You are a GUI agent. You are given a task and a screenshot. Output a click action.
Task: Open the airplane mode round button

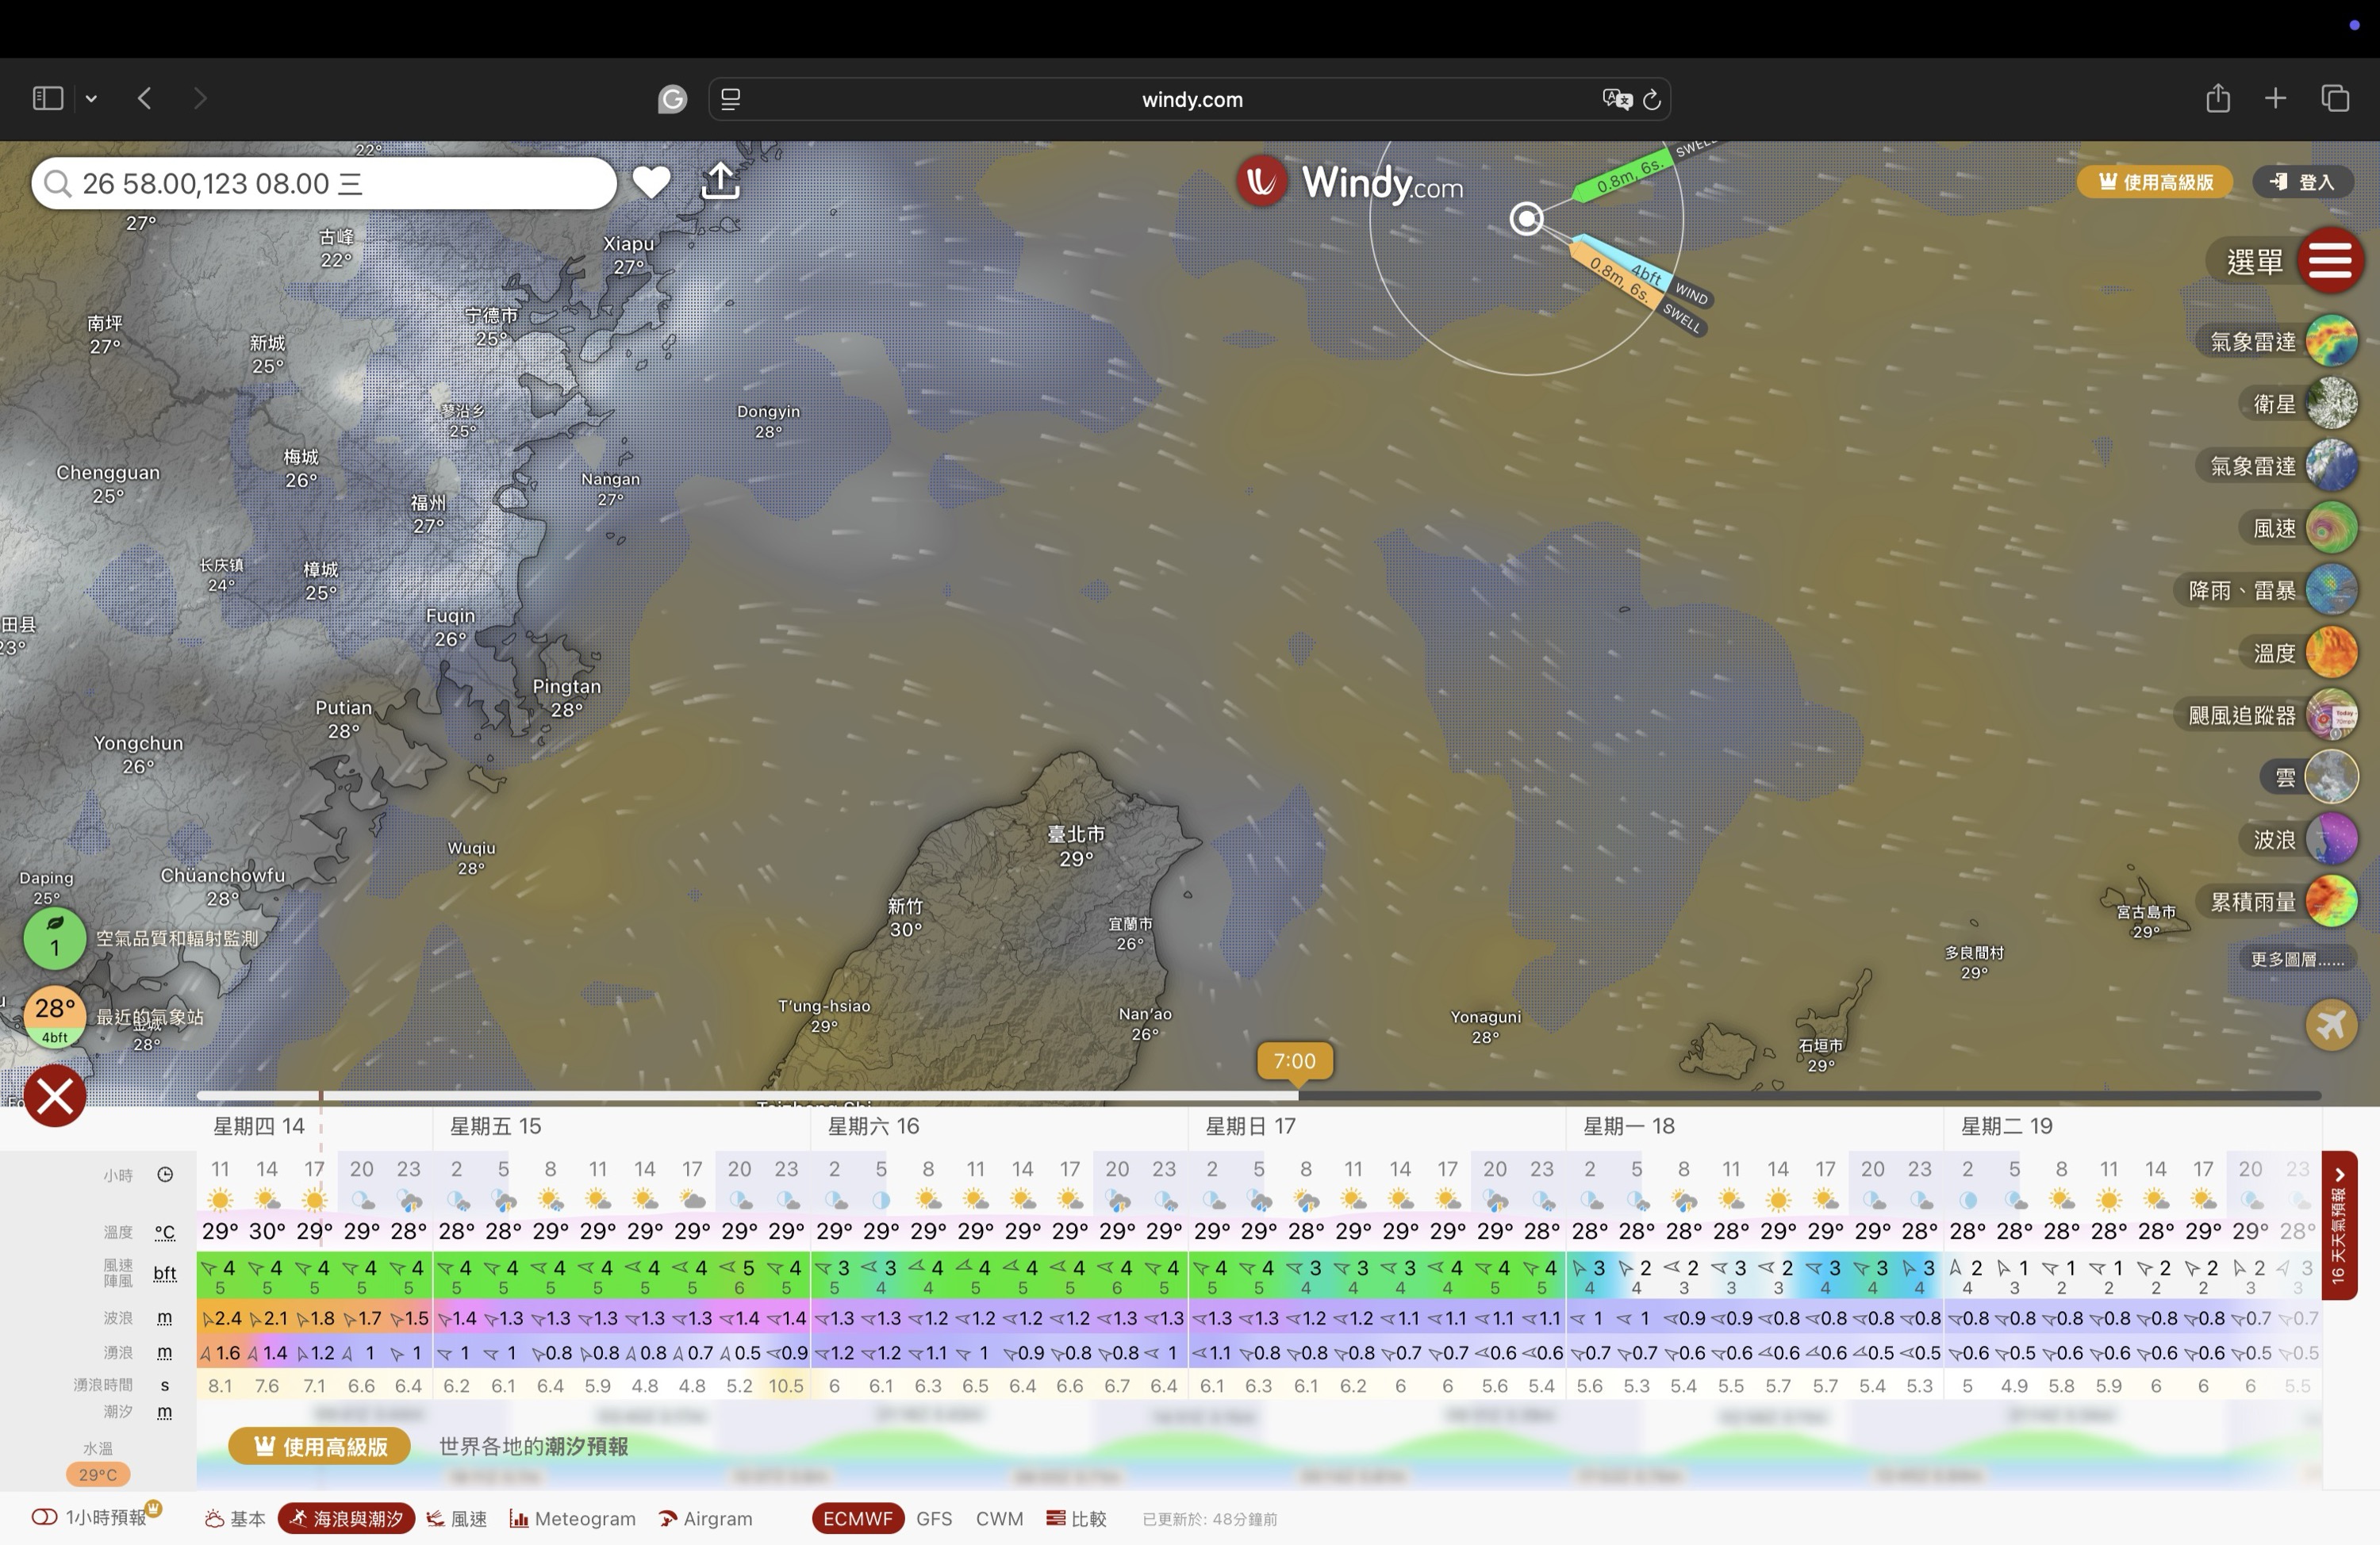pyautogui.click(x=2331, y=1025)
